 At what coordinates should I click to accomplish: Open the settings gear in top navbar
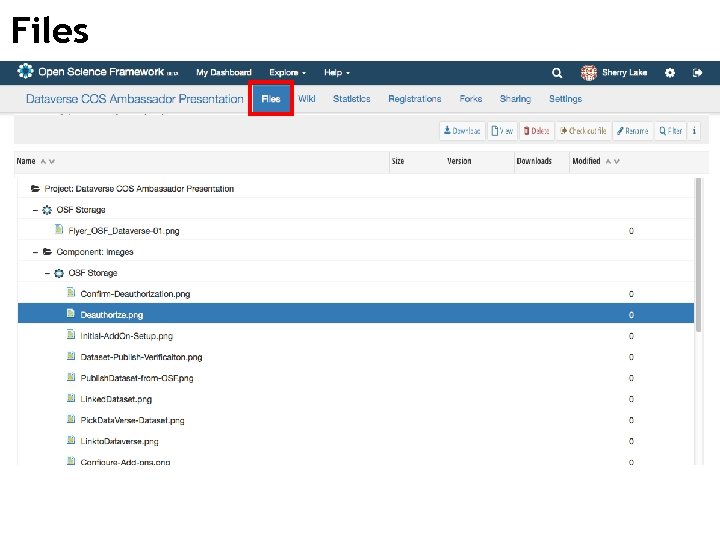coord(670,73)
